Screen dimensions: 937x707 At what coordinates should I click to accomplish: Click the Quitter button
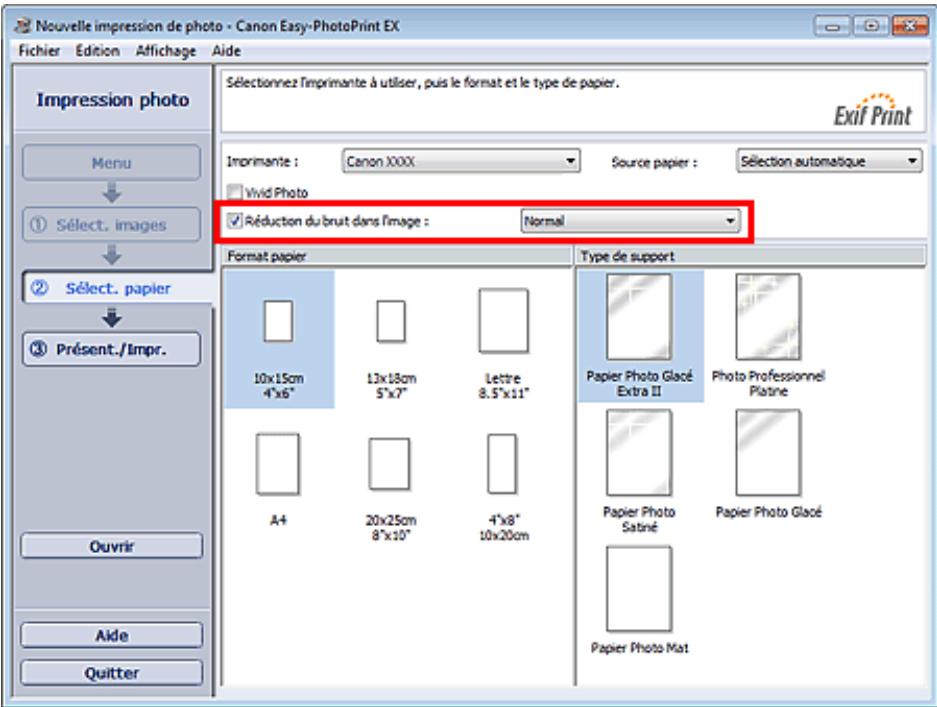(112, 673)
